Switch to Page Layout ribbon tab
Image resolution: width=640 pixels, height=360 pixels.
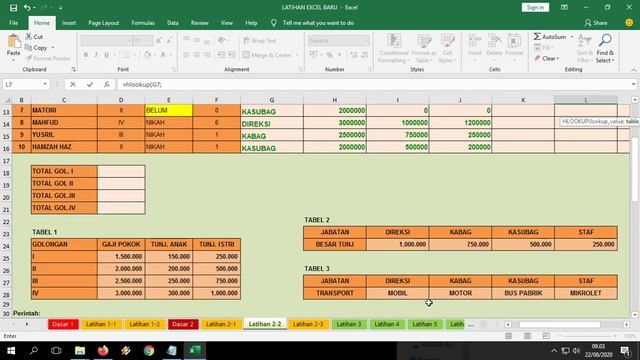(x=104, y=23)
